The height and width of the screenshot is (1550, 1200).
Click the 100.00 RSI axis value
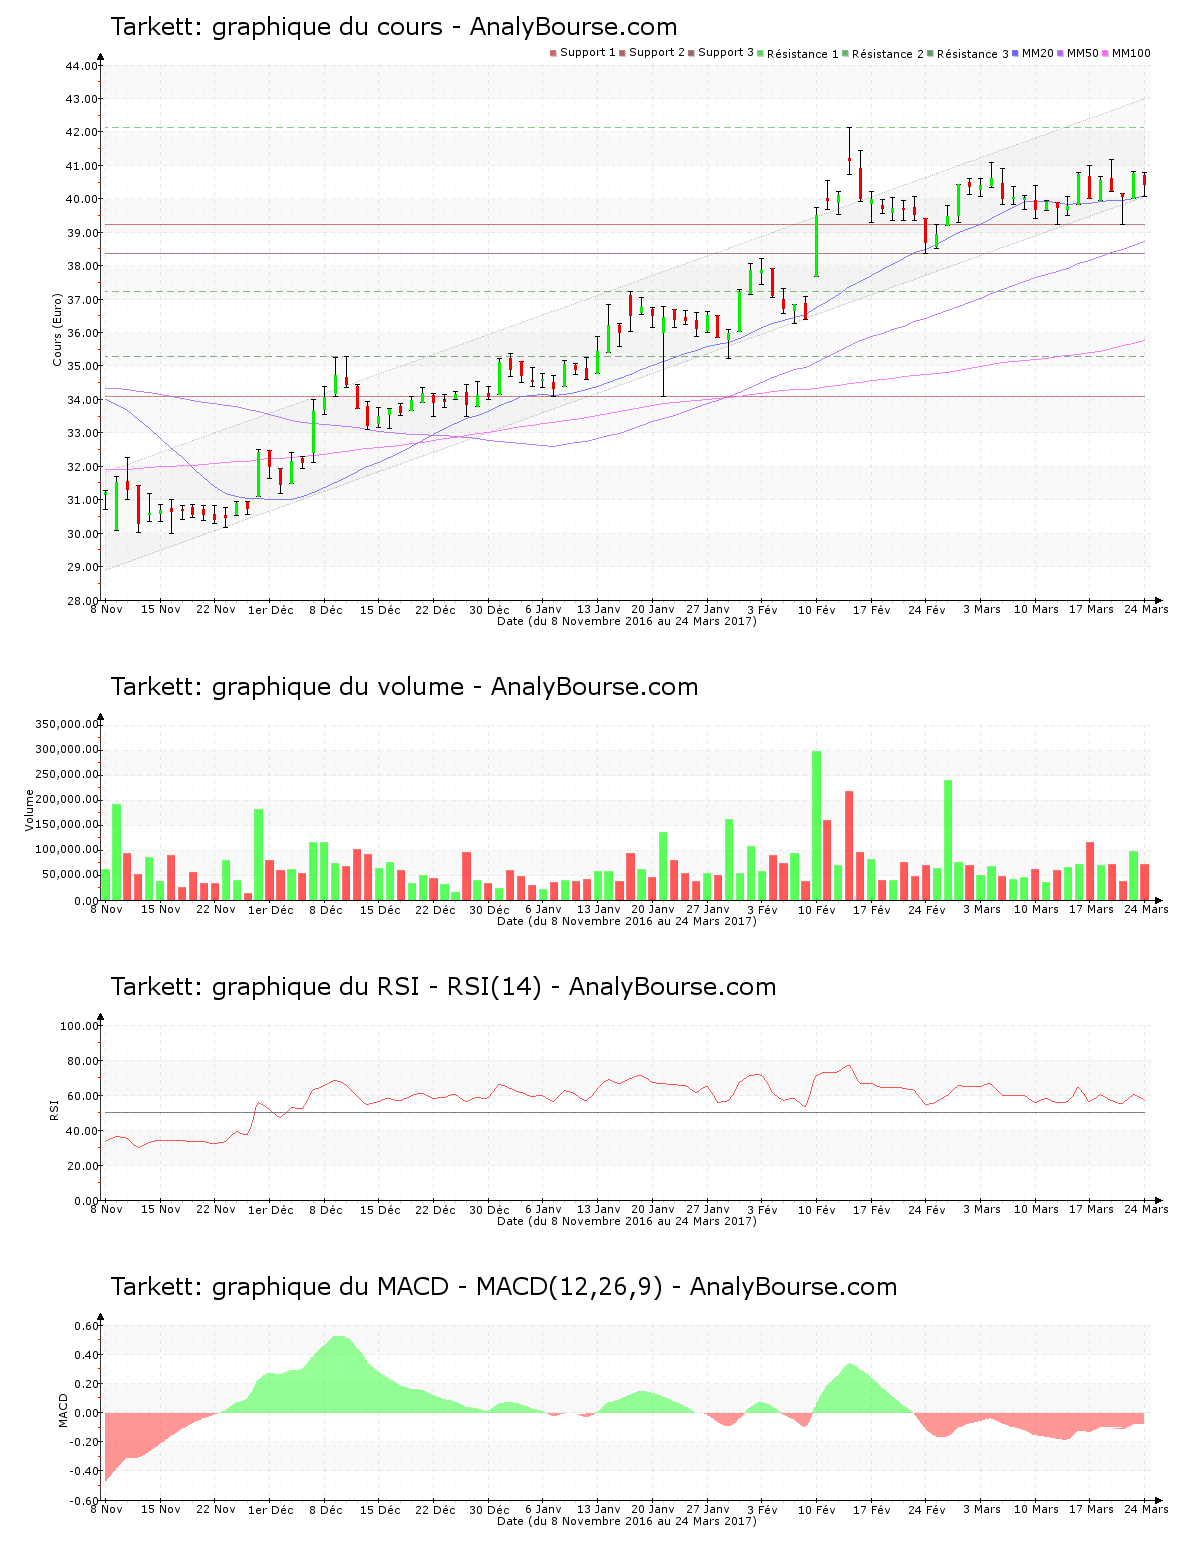[x=79, y=1026]
